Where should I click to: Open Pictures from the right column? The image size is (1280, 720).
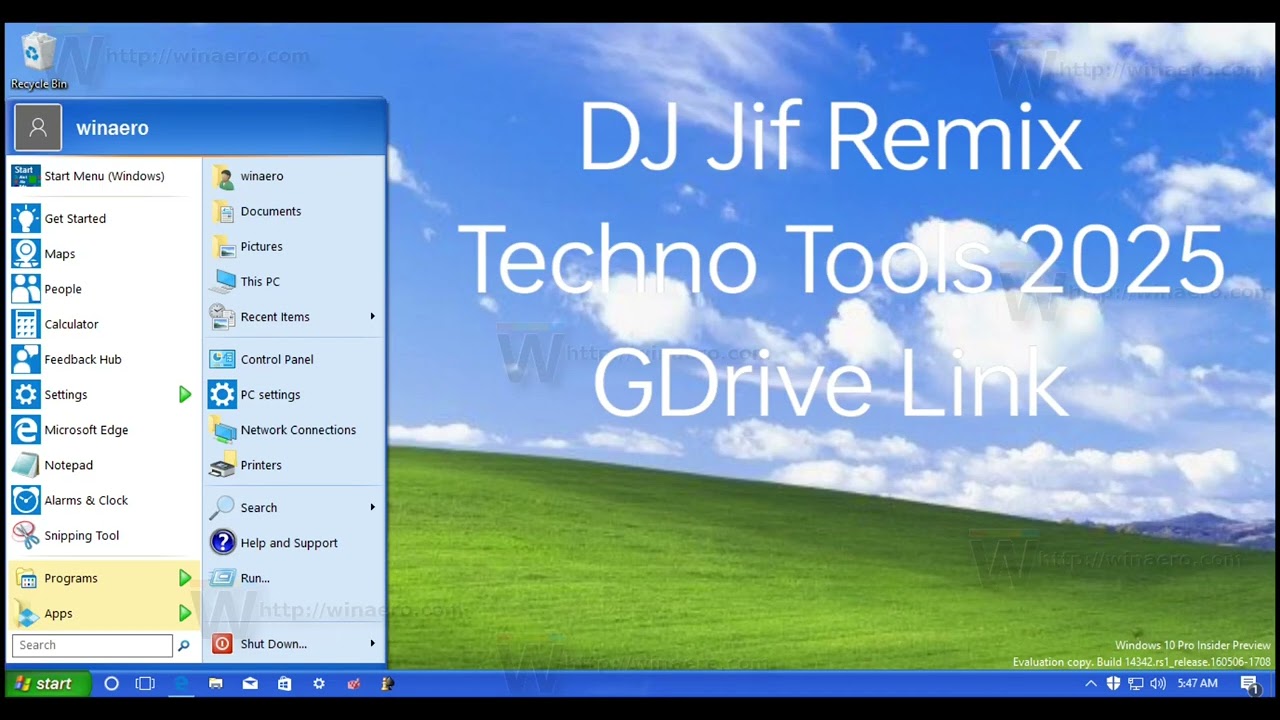click(x=294, y=246)
